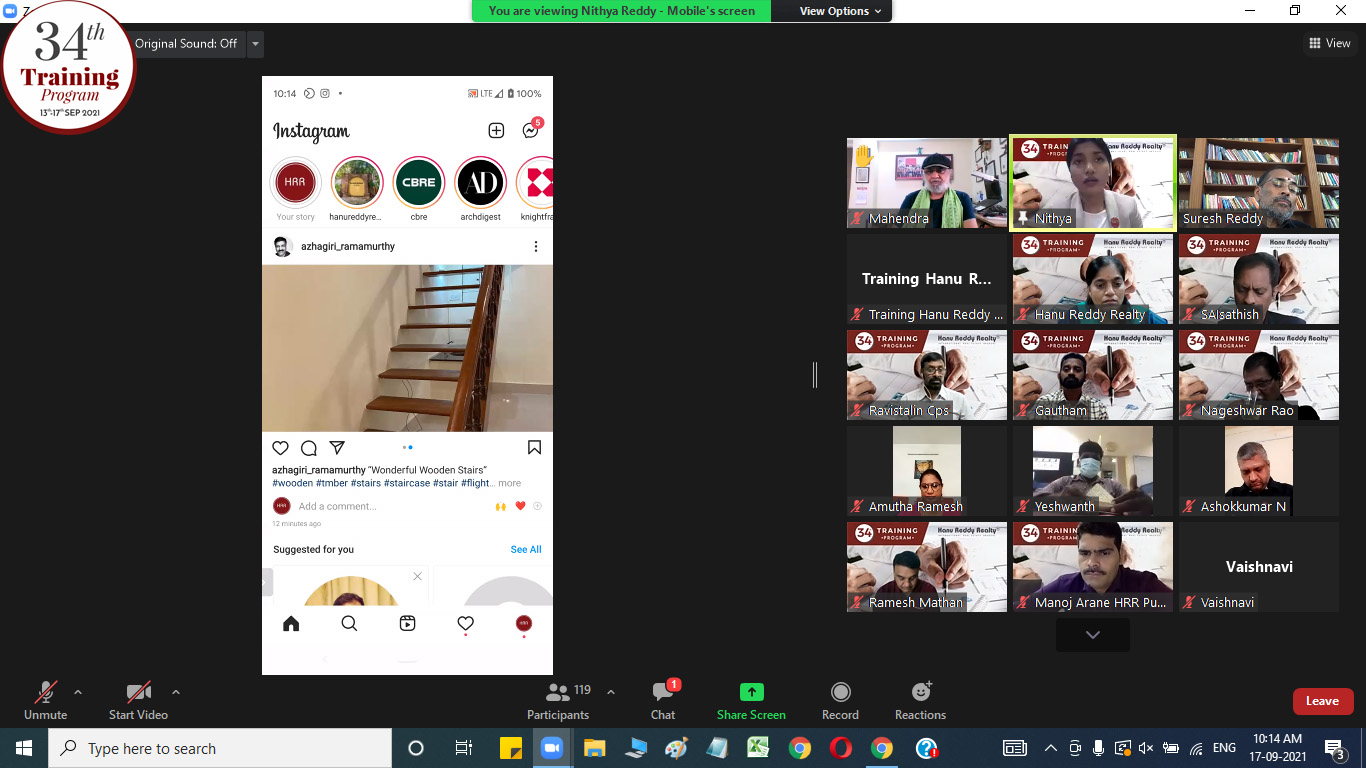Viewport: 1366px width, 768px height.
Task: Click the #wooden hashtag in caption
Action: [x=293, y=483]
